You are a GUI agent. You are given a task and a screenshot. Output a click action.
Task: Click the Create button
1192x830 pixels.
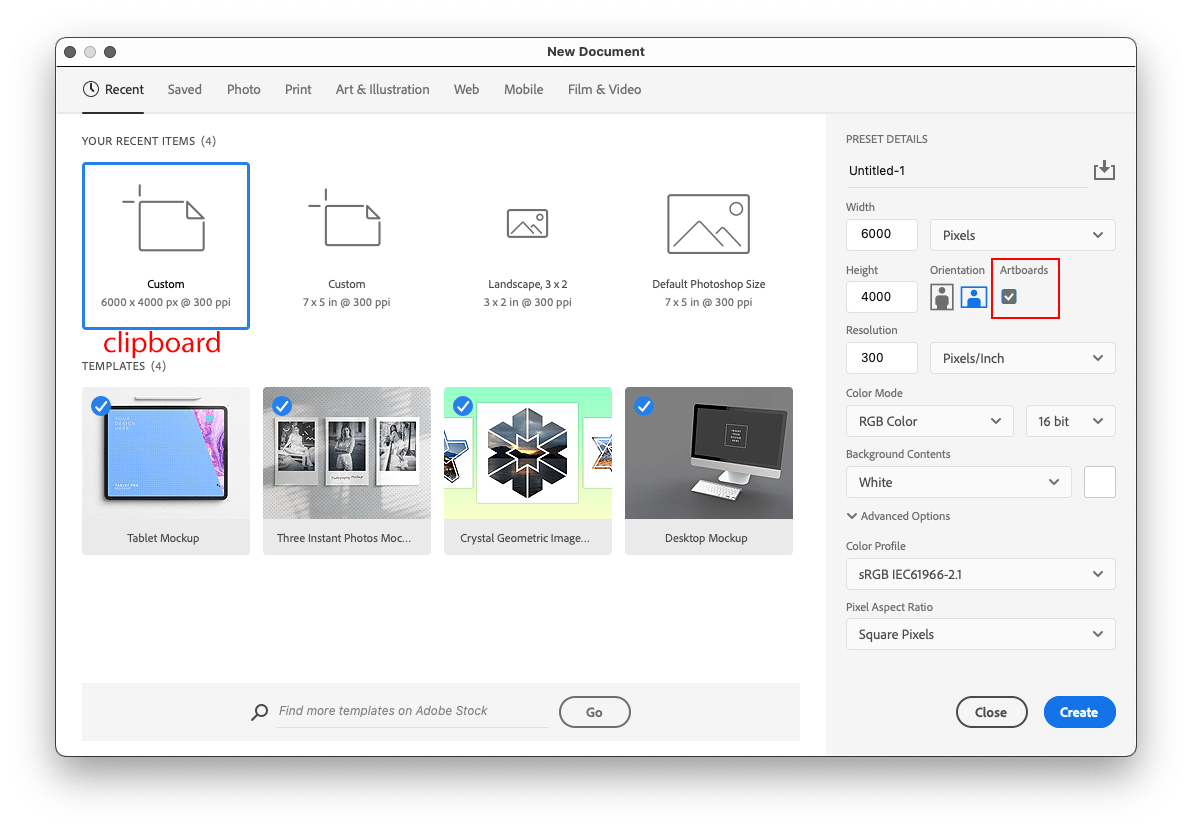pos(1079,711)
